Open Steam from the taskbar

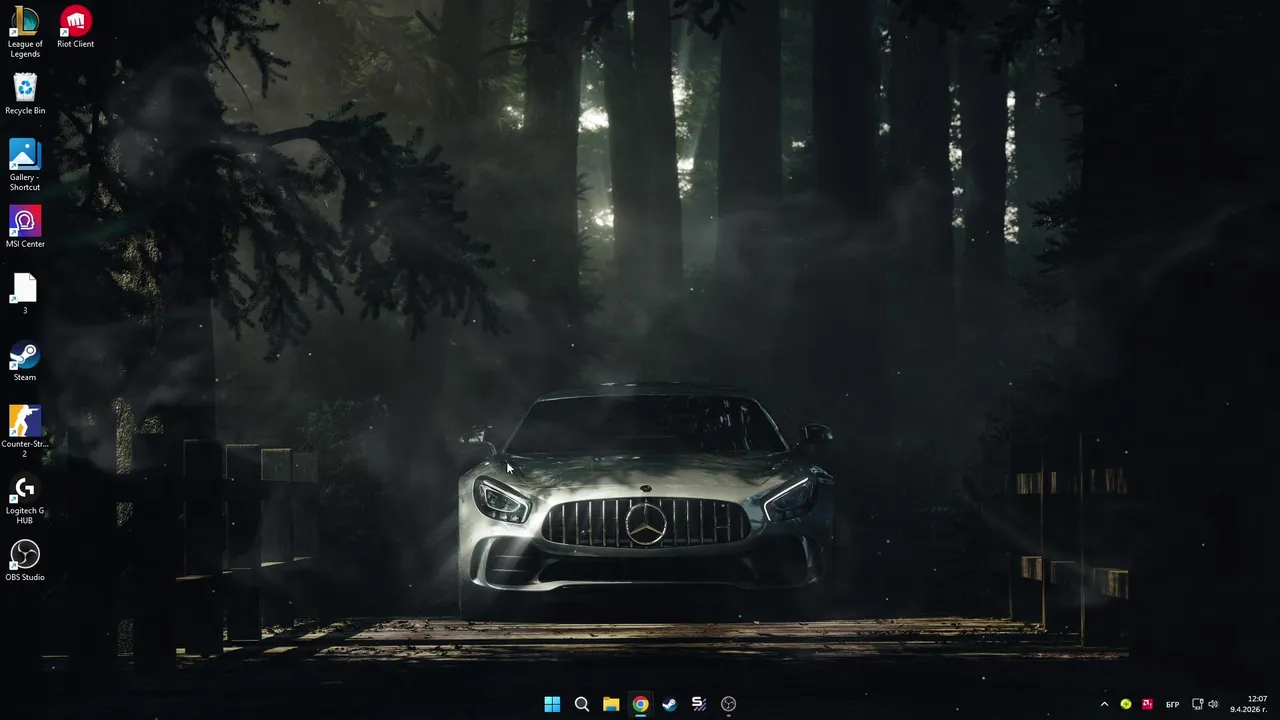[670, 704]
